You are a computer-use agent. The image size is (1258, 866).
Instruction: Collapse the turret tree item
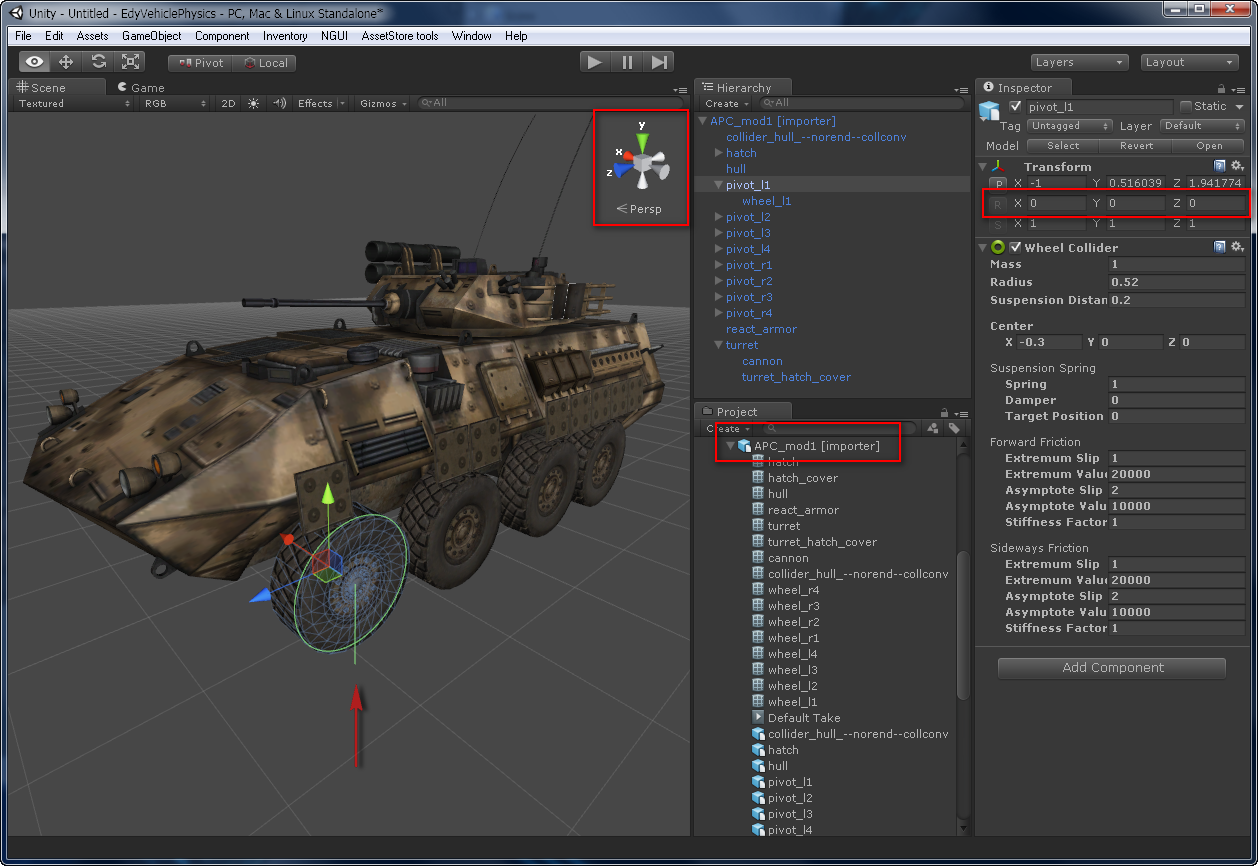(x=719, y=345)
